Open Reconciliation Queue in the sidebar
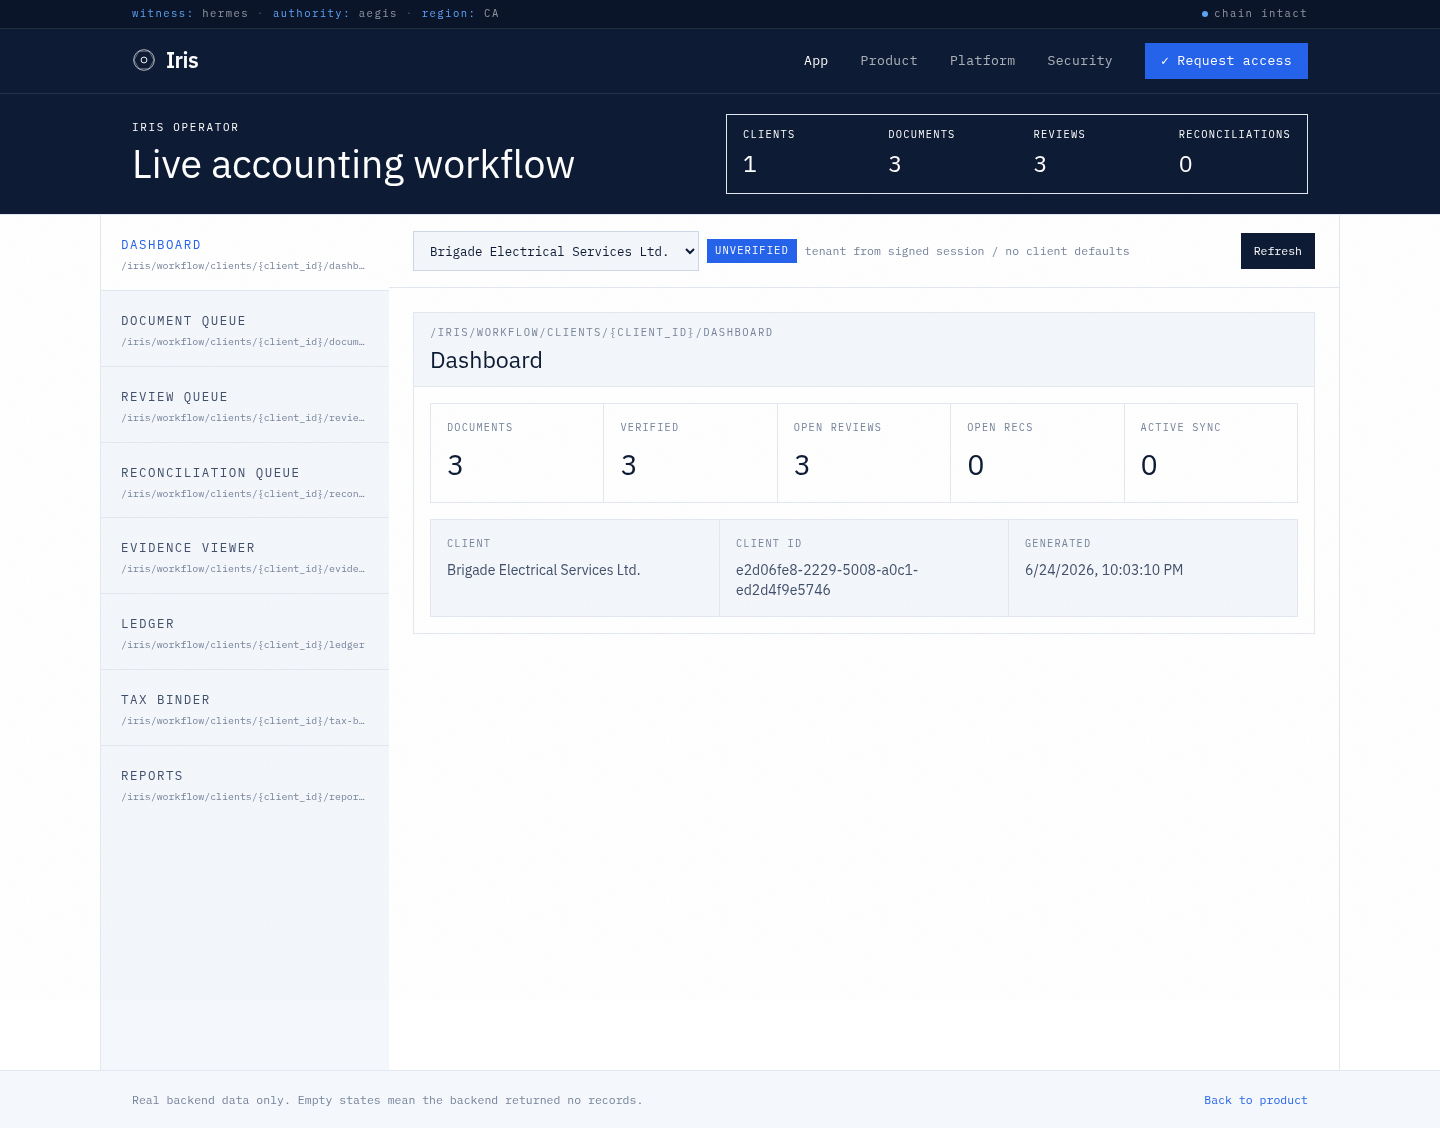This screenshot has width=1440, height=1128. pyautogui.click(x=245, y=482)
